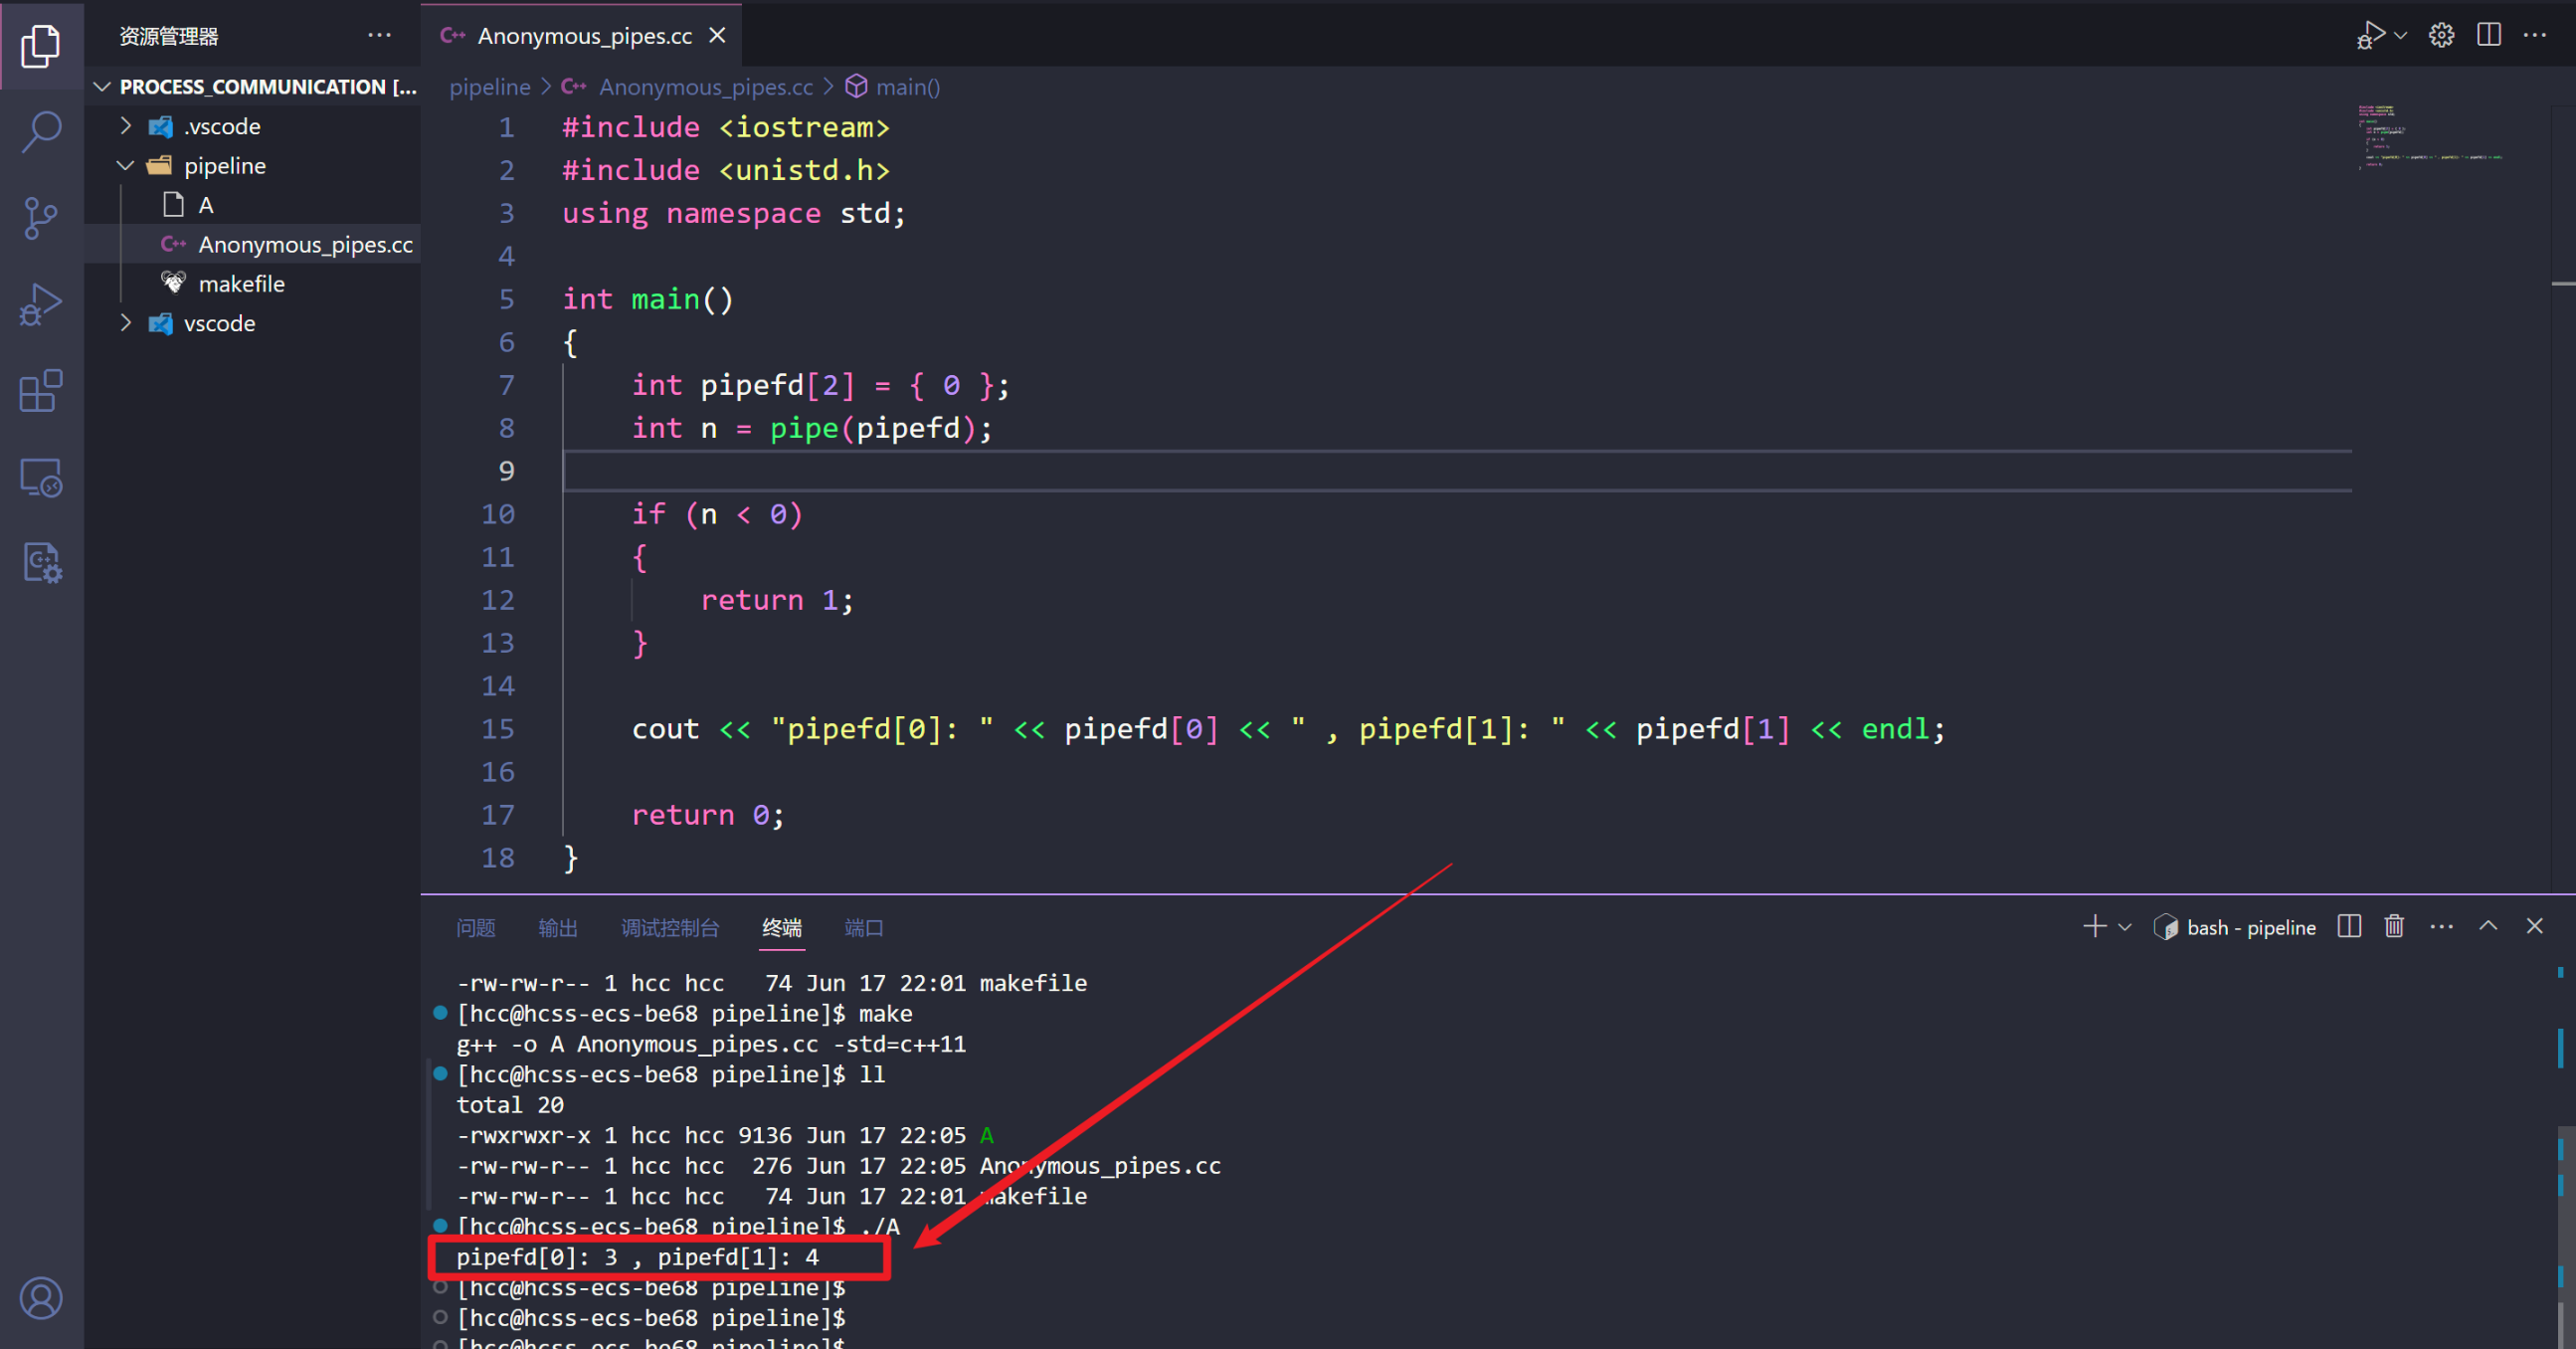Viewport: 2576px width, 1349px height.
Task: Open the makefile in the explorer
Action: pos(241,284)
